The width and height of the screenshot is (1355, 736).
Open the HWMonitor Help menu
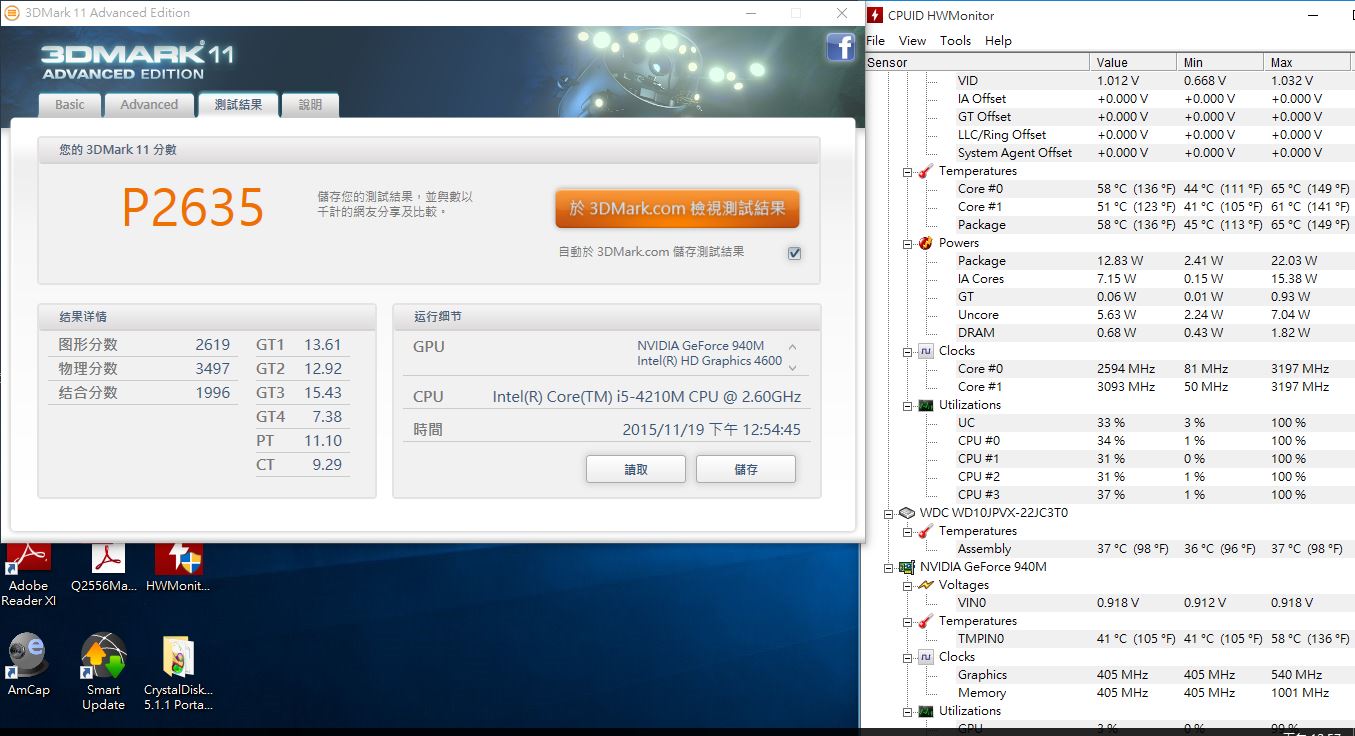coord(998,41)
